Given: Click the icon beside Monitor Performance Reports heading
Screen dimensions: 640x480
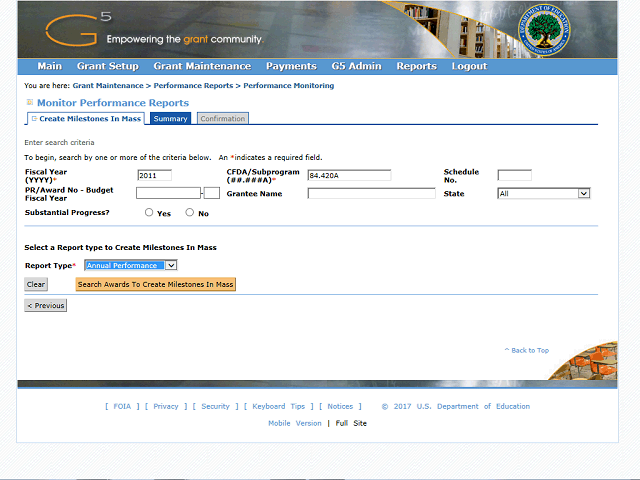Looking at the screenshot, I should click(x=30, y=102).
